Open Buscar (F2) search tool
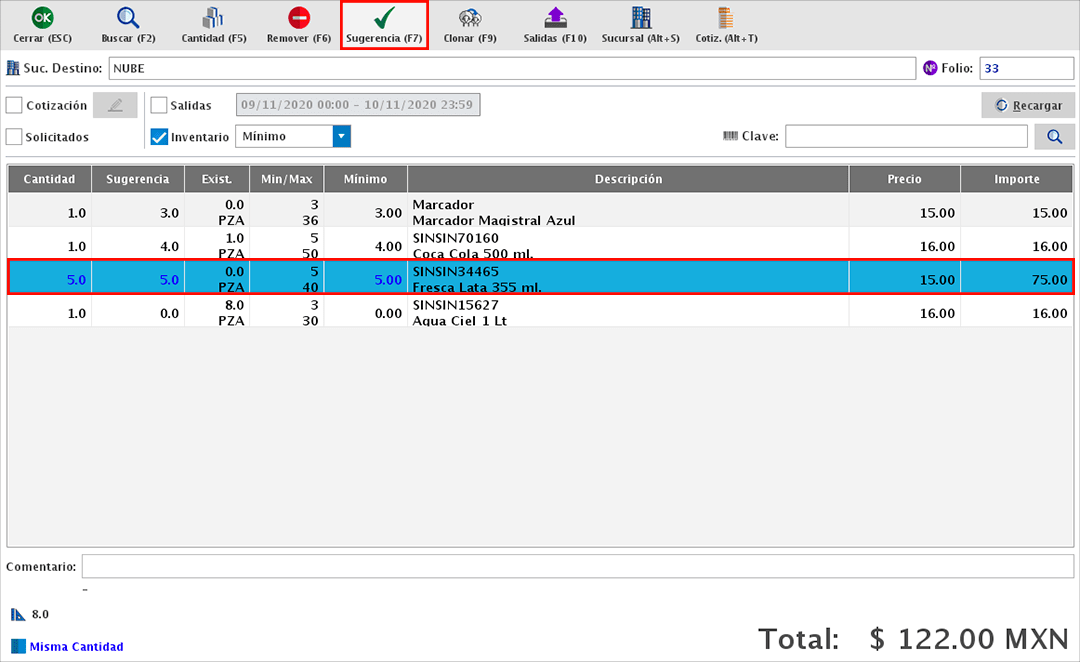Screen dimensions: 1080x662 pos(127,25)
